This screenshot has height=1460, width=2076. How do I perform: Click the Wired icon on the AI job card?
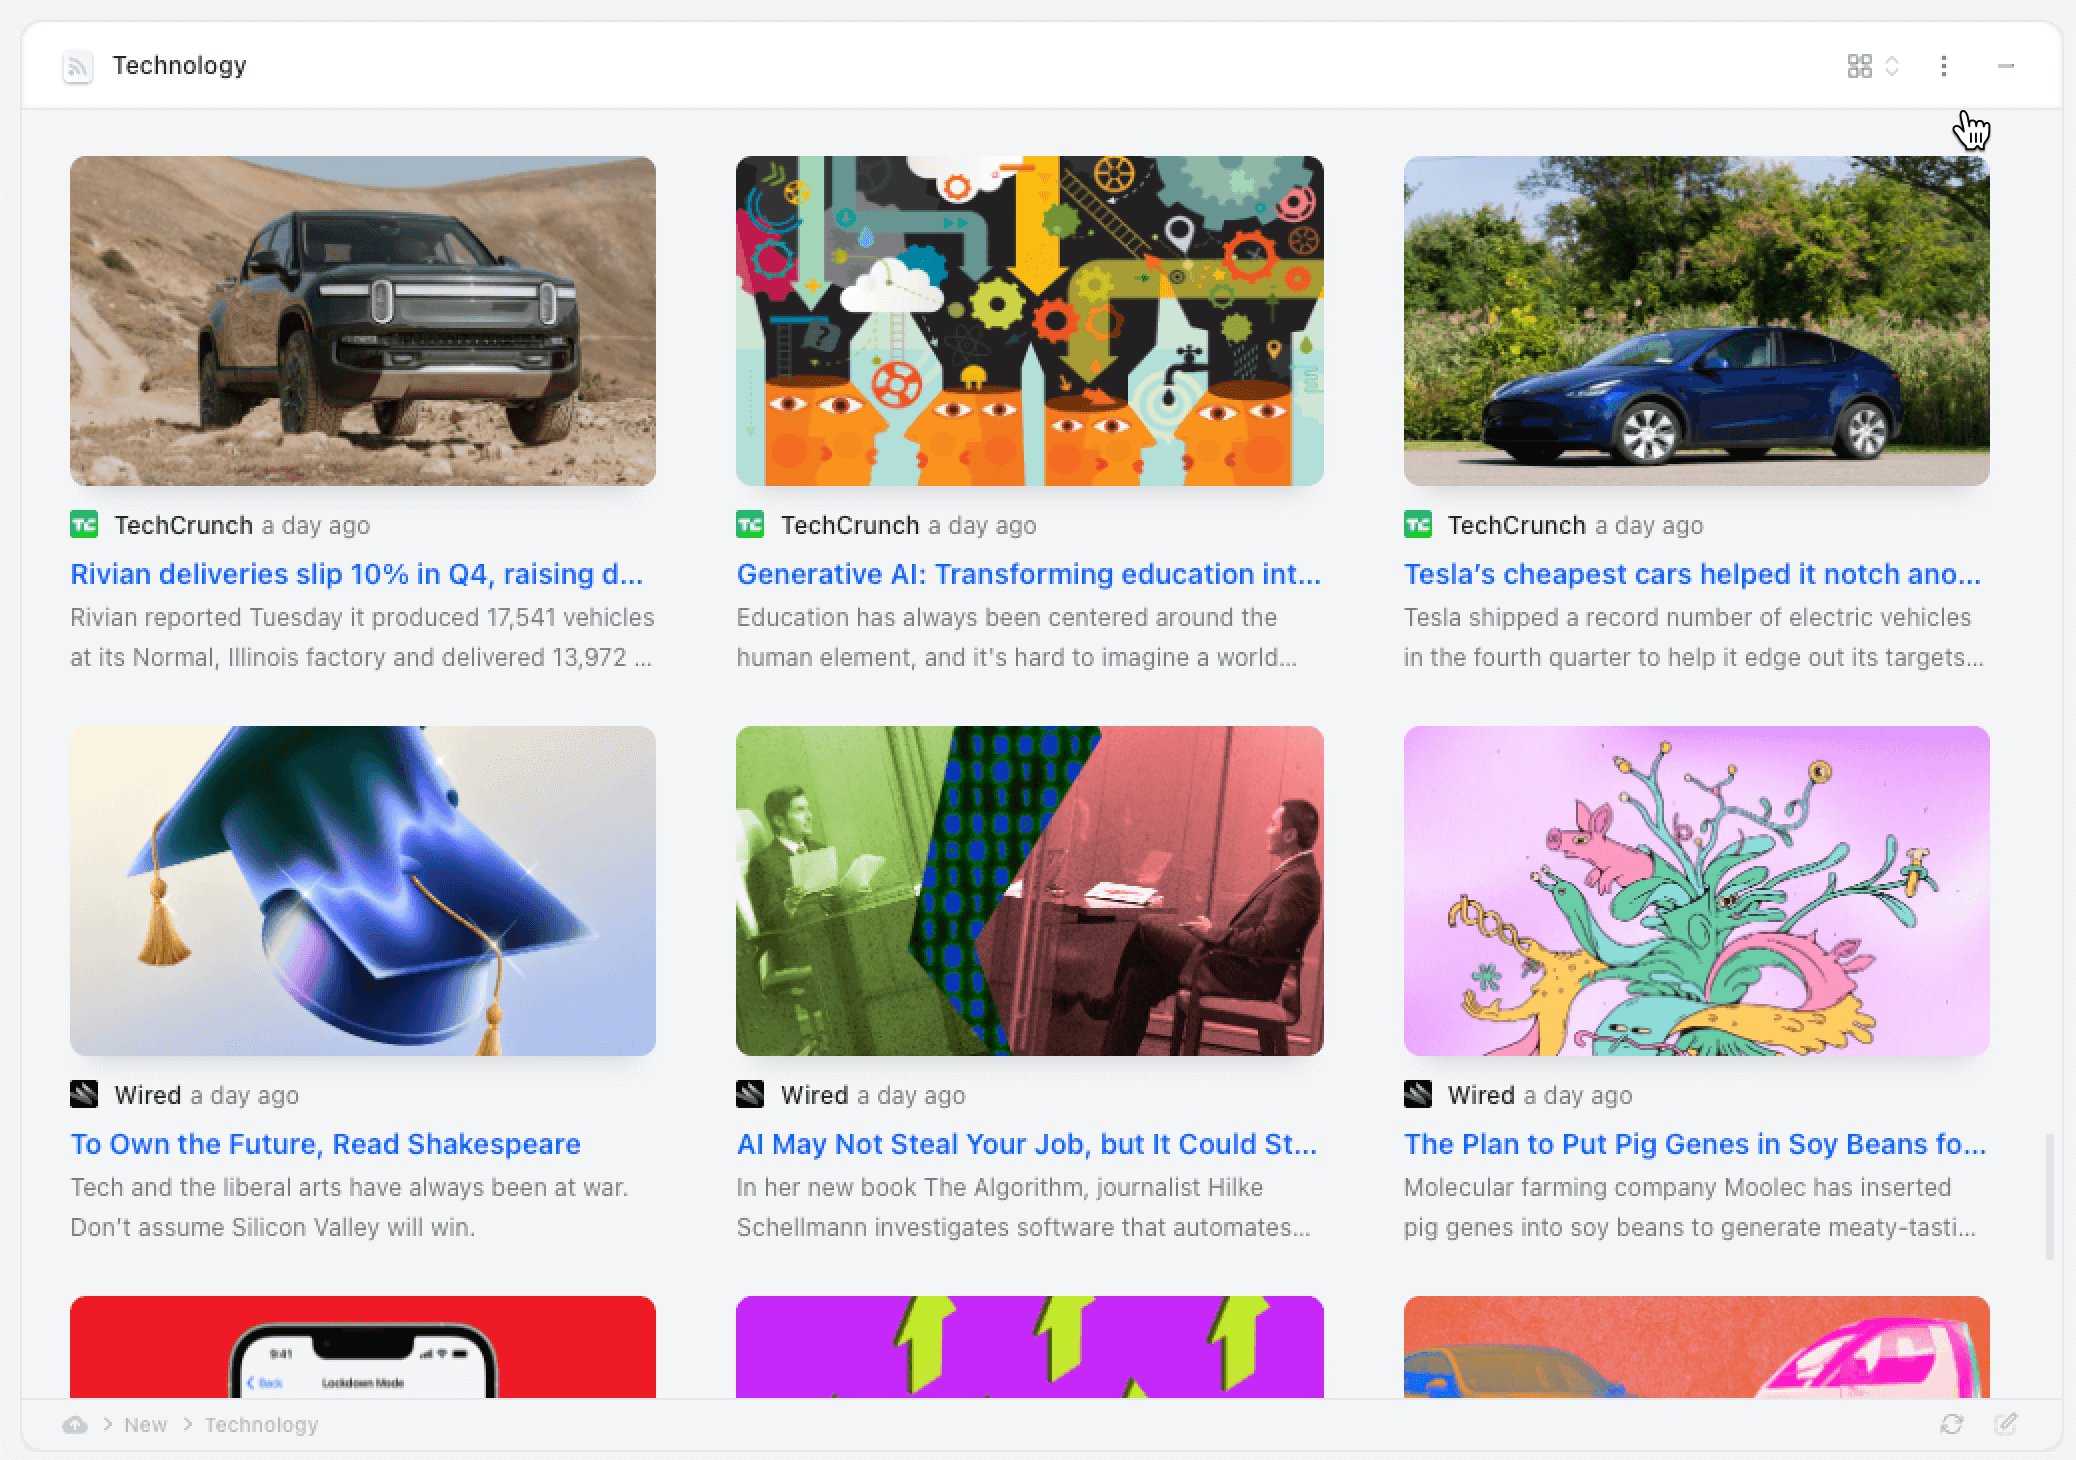tap(750, 1094)
